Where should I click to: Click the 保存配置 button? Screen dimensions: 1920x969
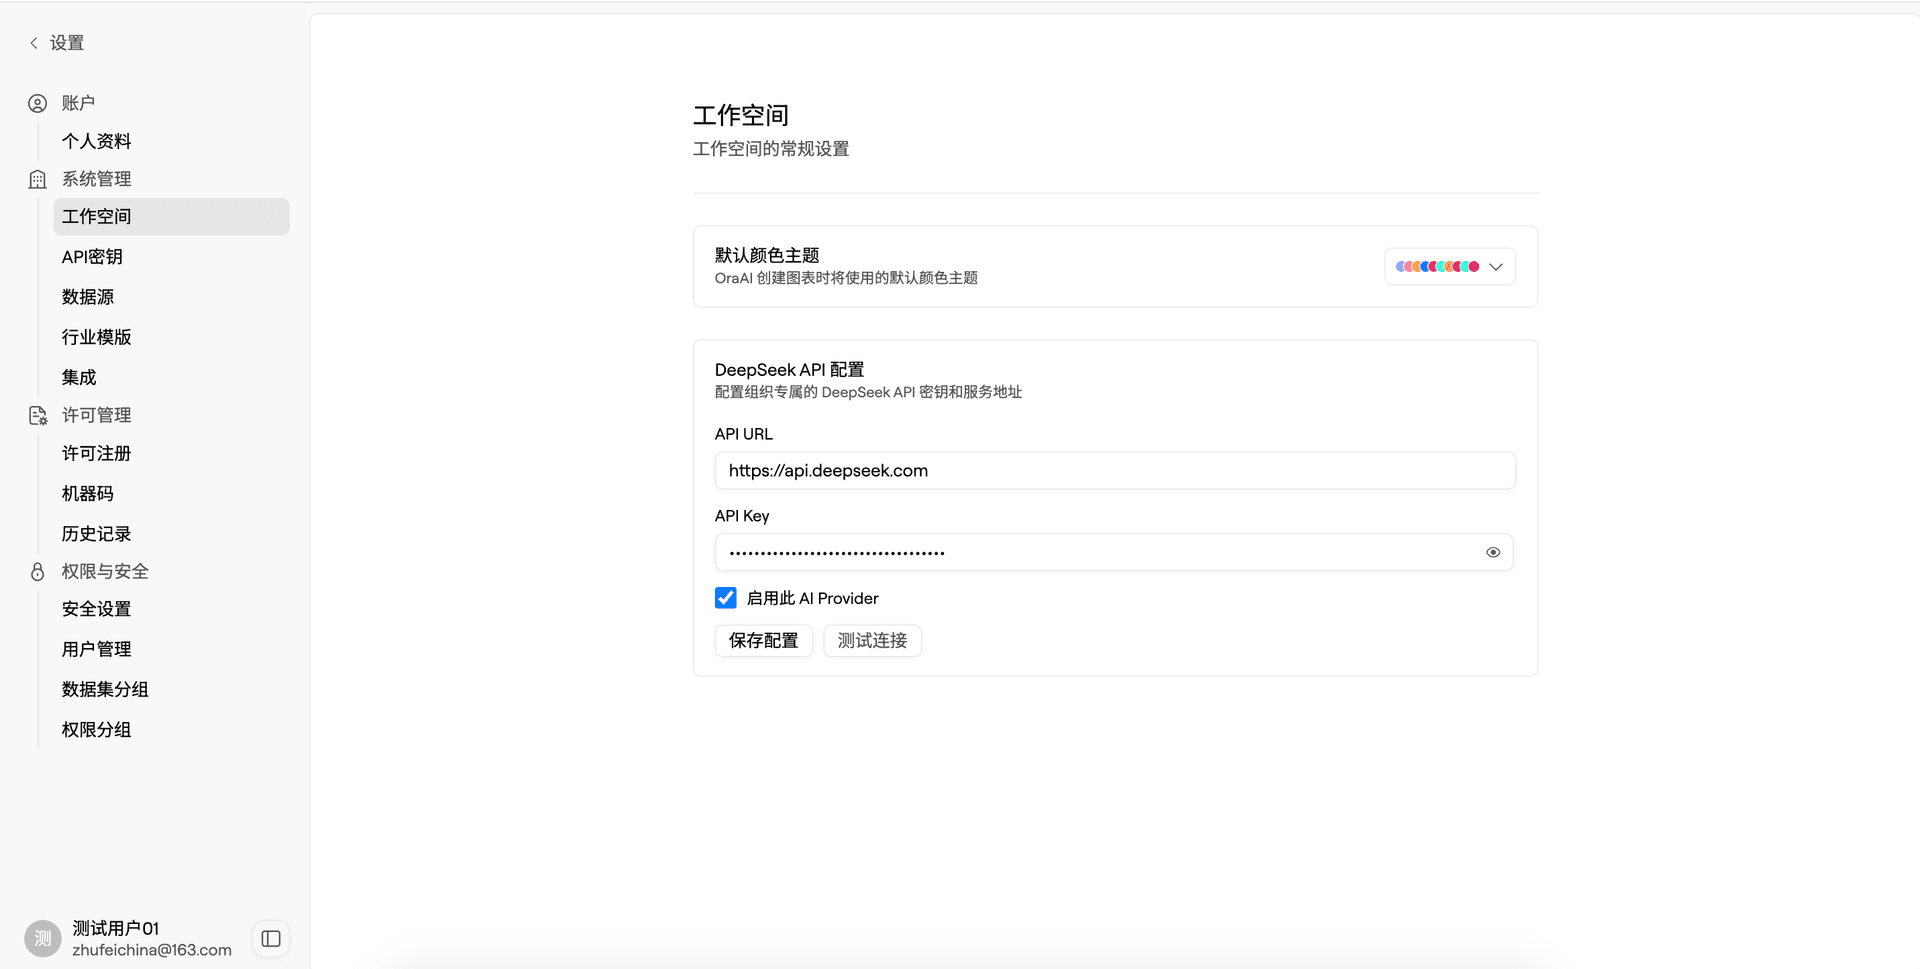(763, 640)
